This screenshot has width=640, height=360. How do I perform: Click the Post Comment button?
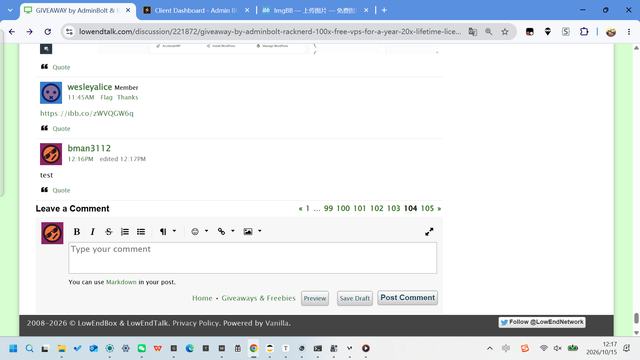[x=407, y=298]
